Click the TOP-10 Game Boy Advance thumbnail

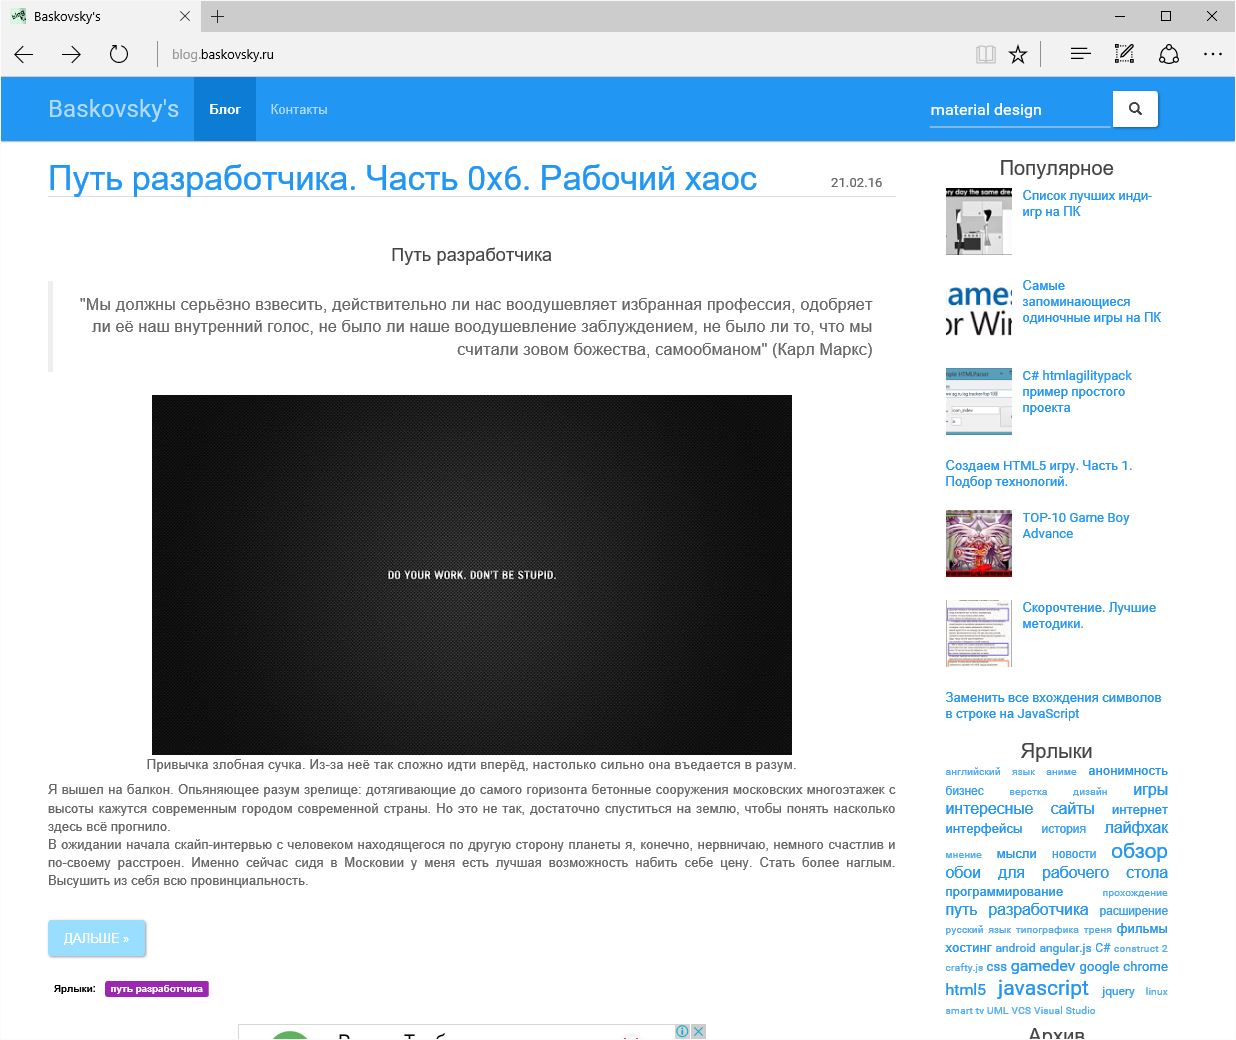(979, 543)
